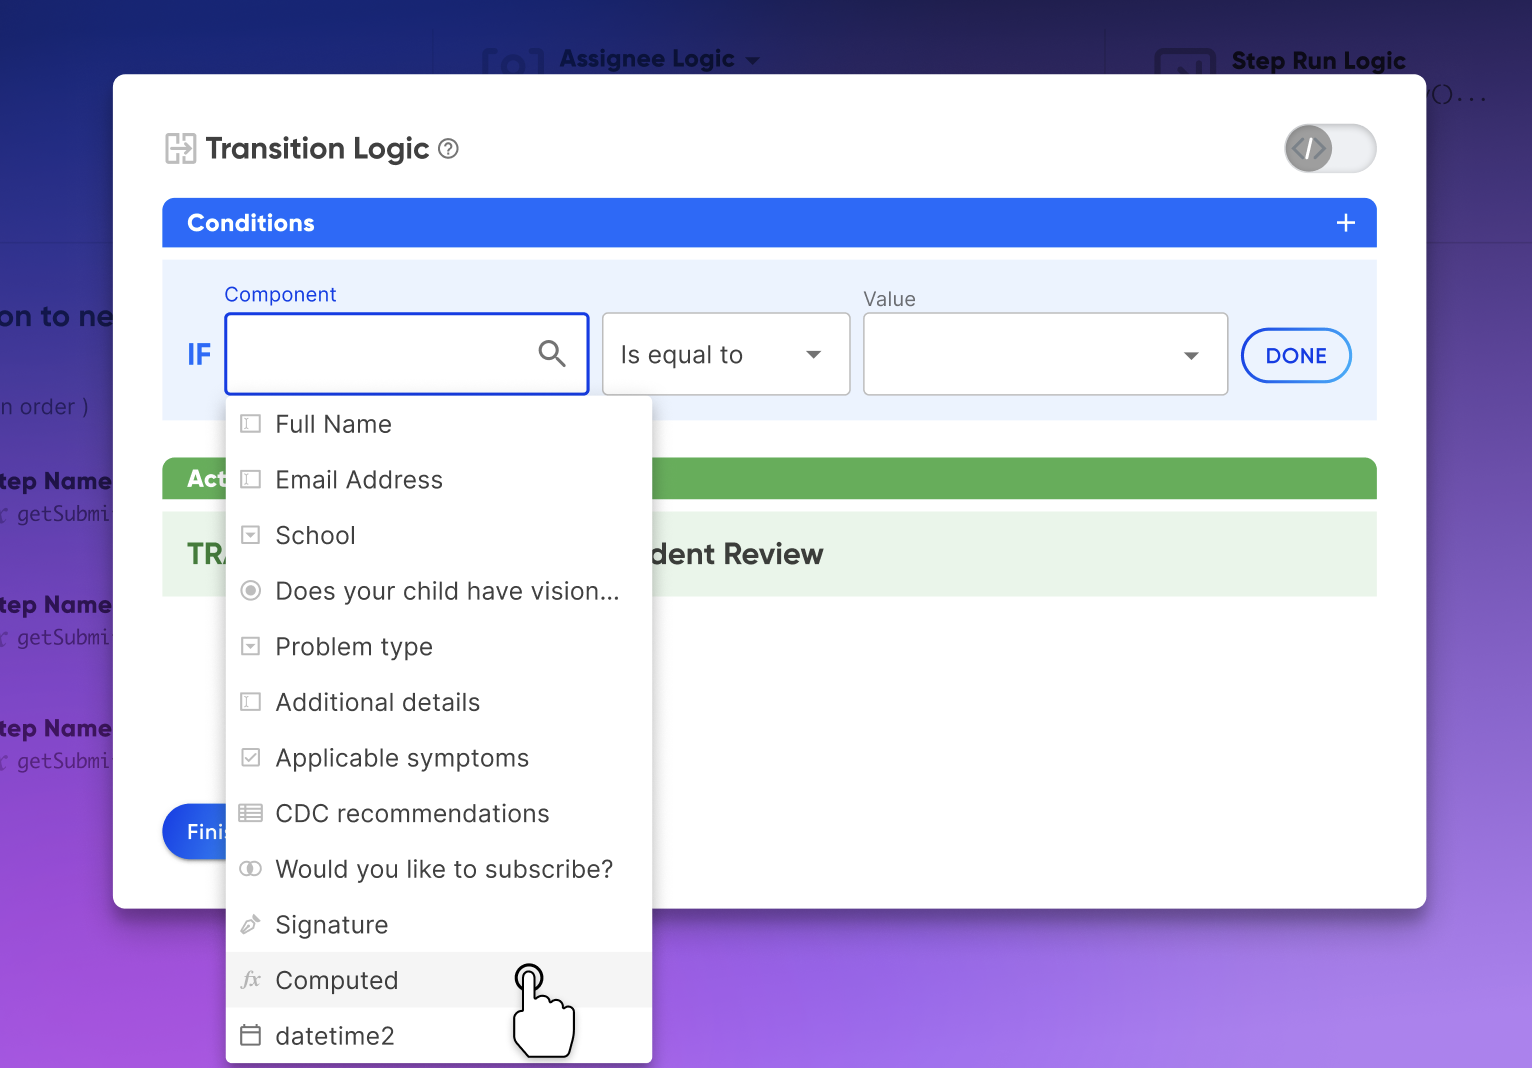Select Problem type from the list

439,647
